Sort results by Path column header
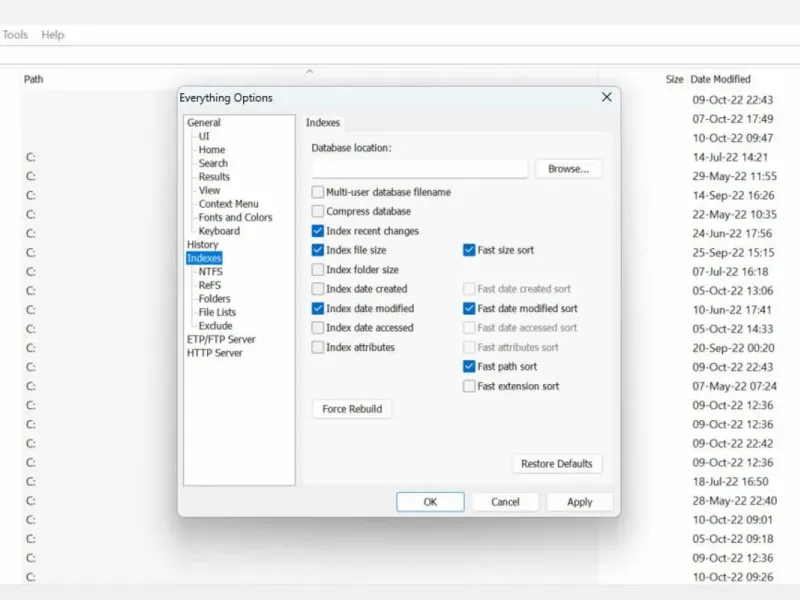 [x=33, y=79]
